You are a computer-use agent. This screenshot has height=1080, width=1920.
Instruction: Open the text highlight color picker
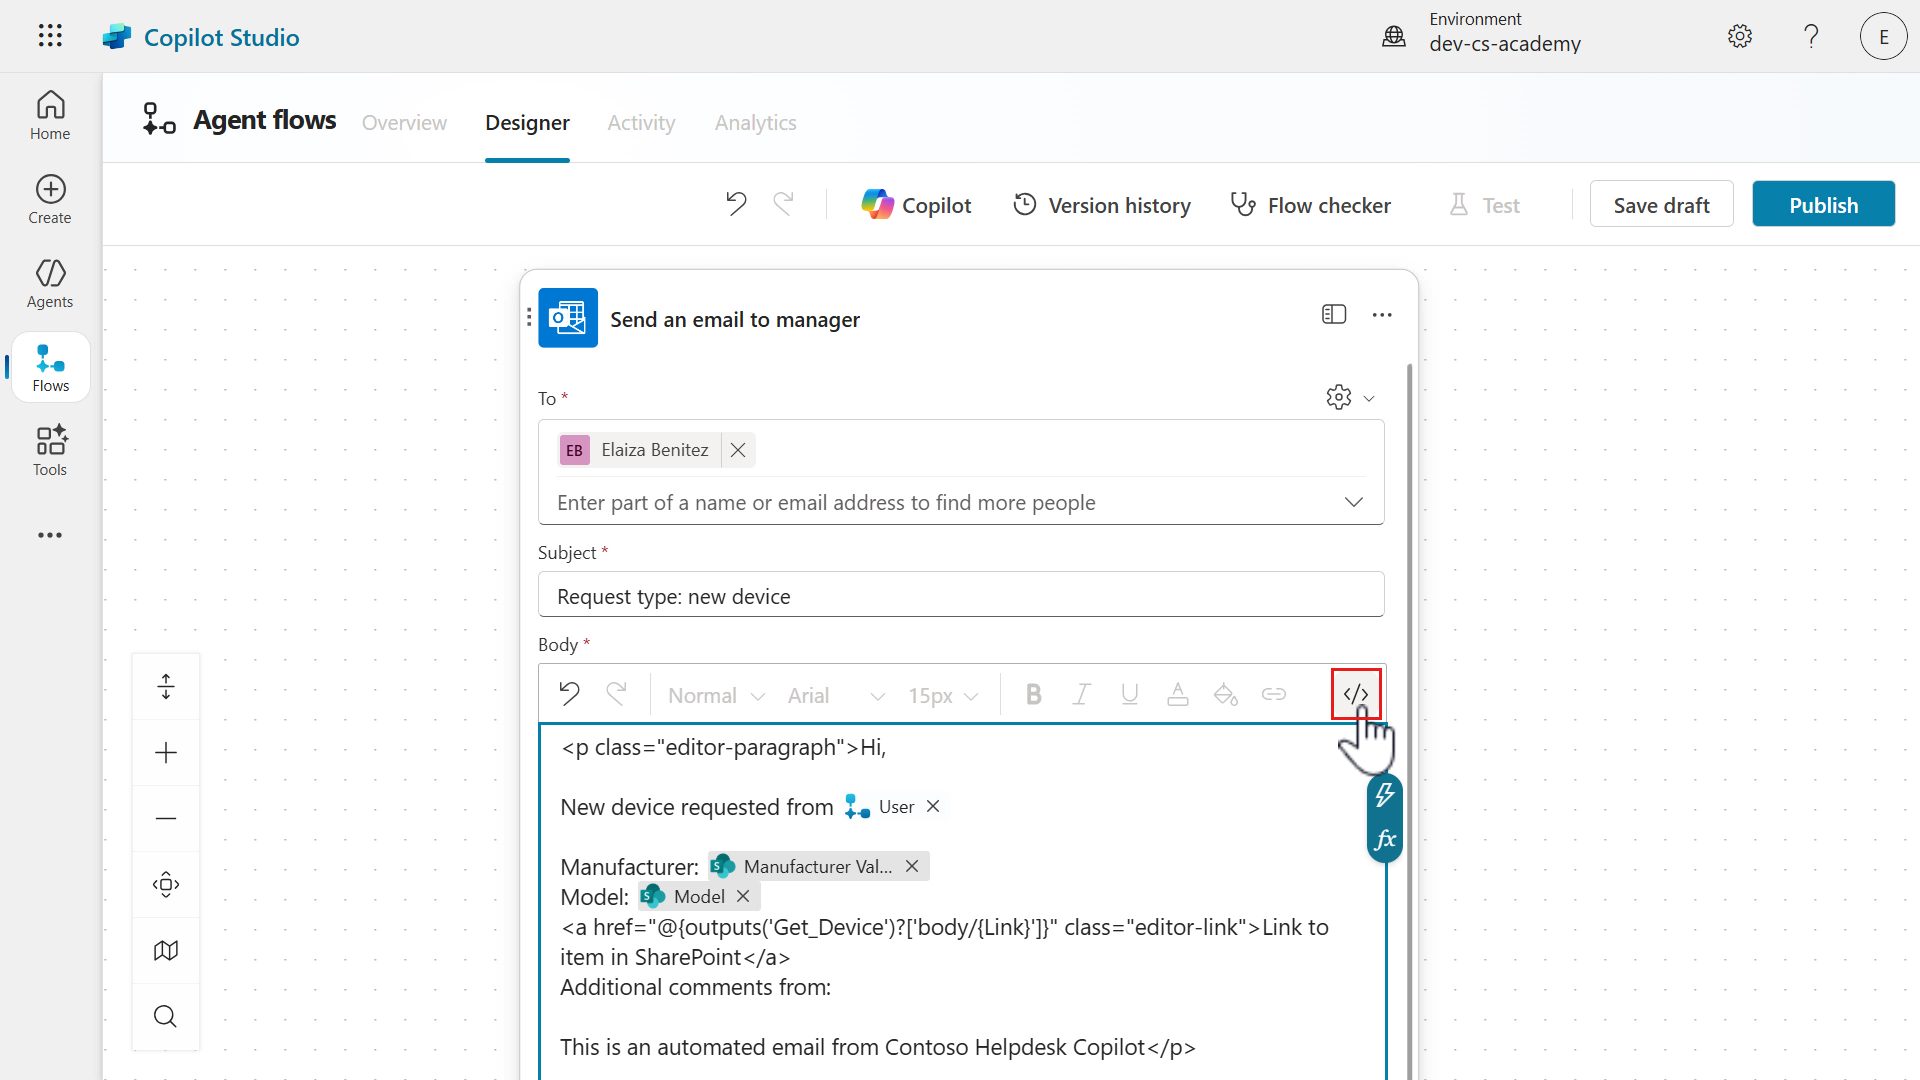tap(1225, 694)
